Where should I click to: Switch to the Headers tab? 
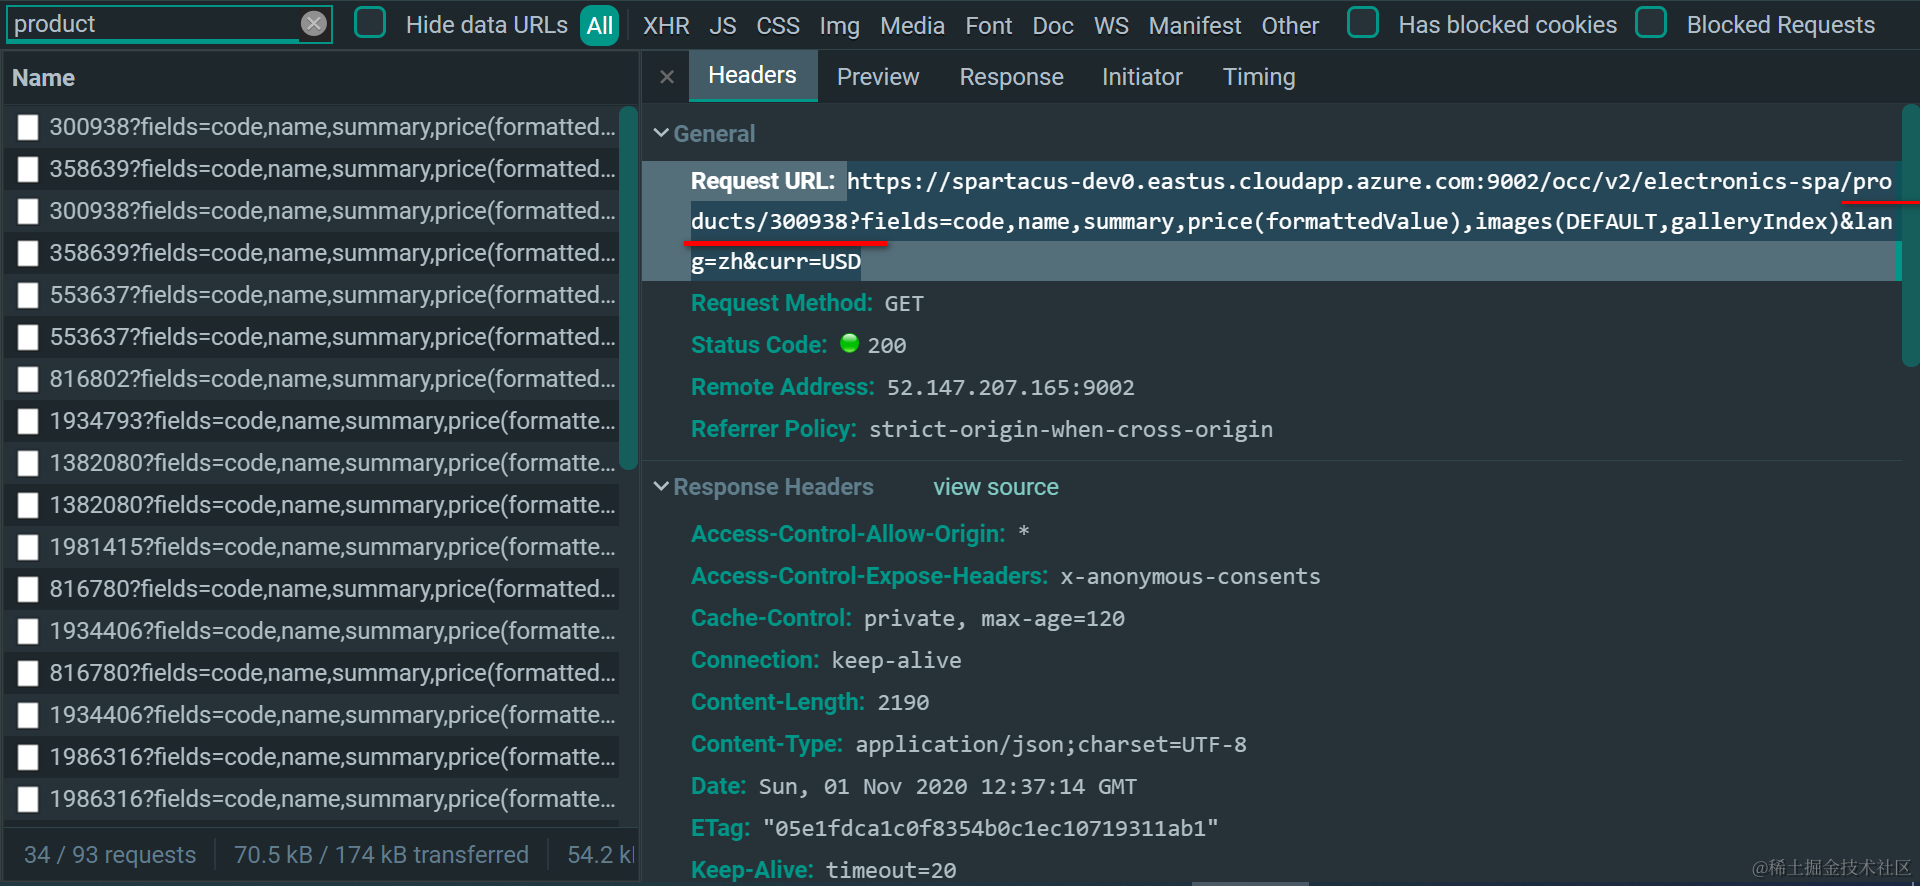[x=753, y=76]
